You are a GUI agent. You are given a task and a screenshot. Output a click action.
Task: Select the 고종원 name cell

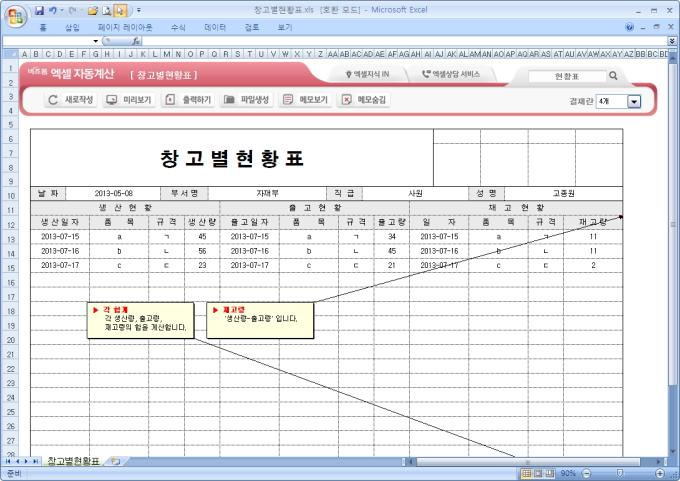click(563, 193)
